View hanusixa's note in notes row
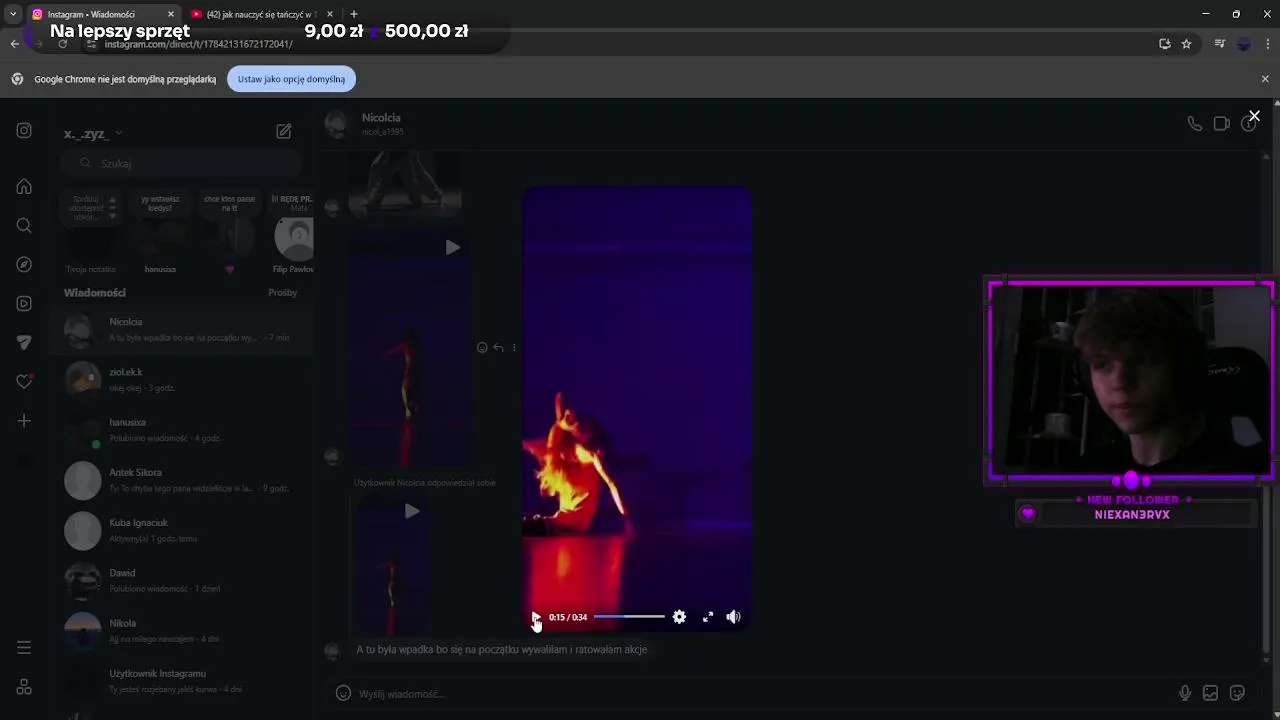This screenshot has width=1280, height=720. click(x=160, y=232)
